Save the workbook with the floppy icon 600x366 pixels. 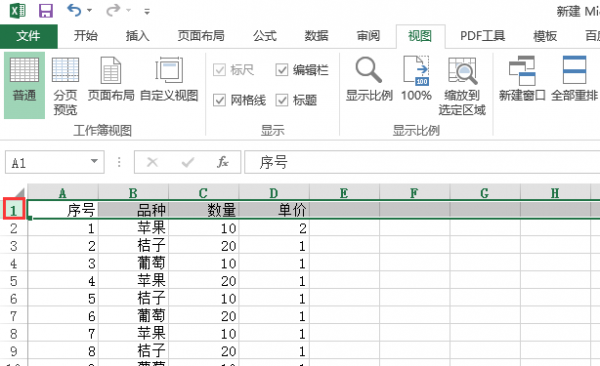coord(46,10)
